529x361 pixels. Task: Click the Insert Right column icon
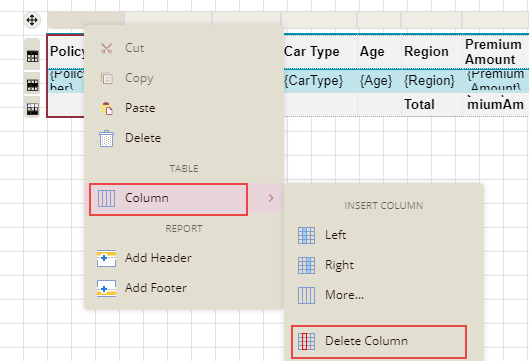(306, 265)
